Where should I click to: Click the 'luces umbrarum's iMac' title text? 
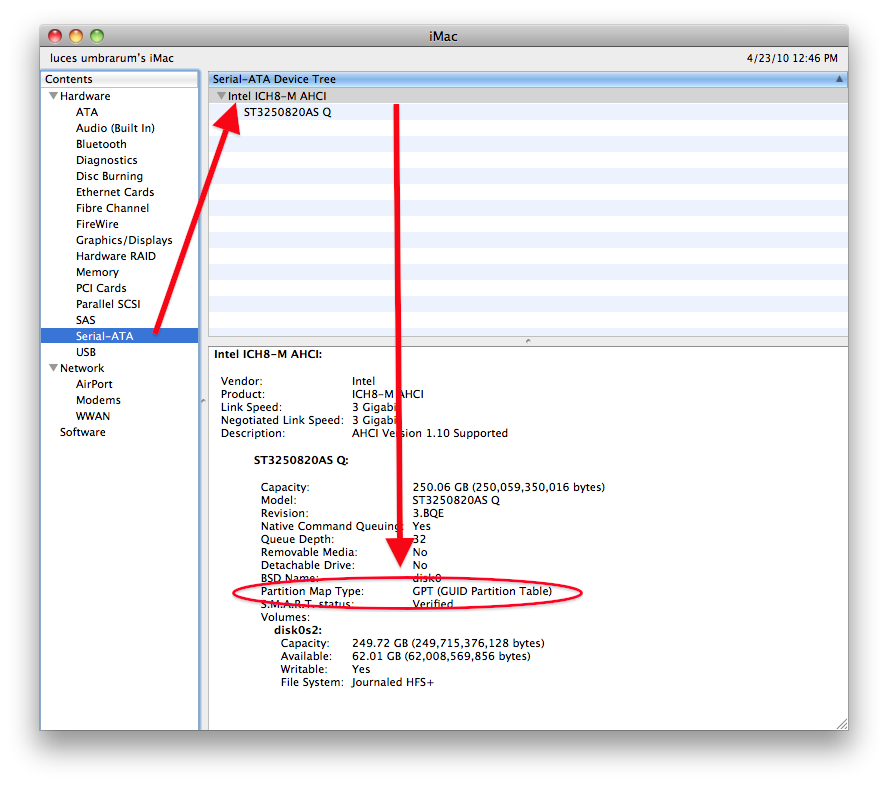[112, 58]
